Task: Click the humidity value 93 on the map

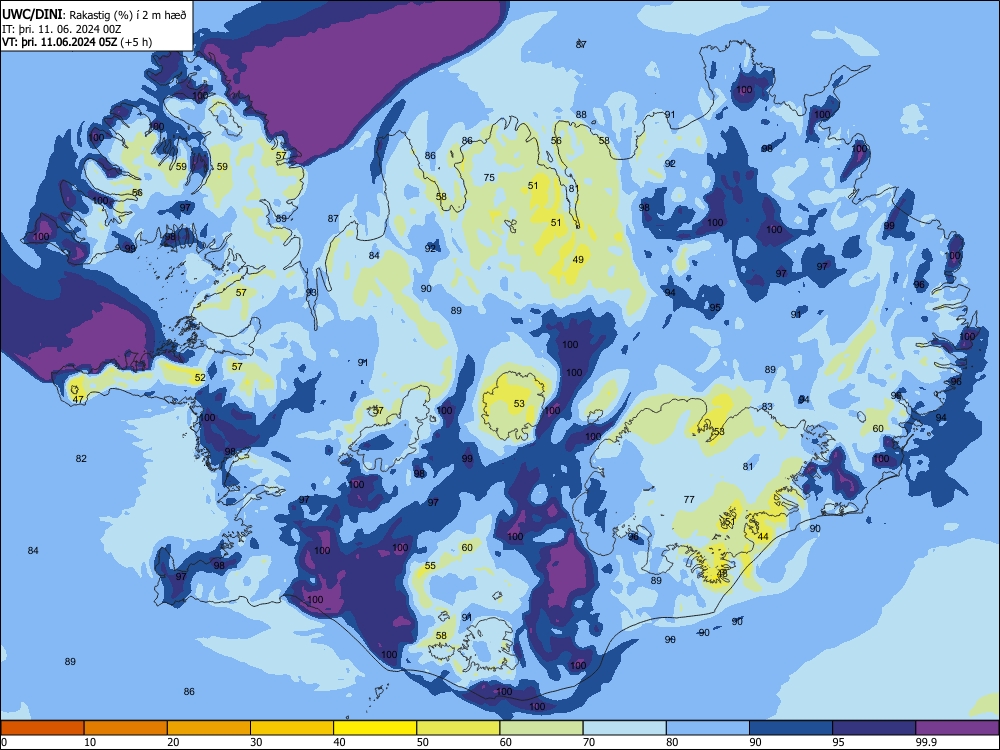Action: point(311,292)
